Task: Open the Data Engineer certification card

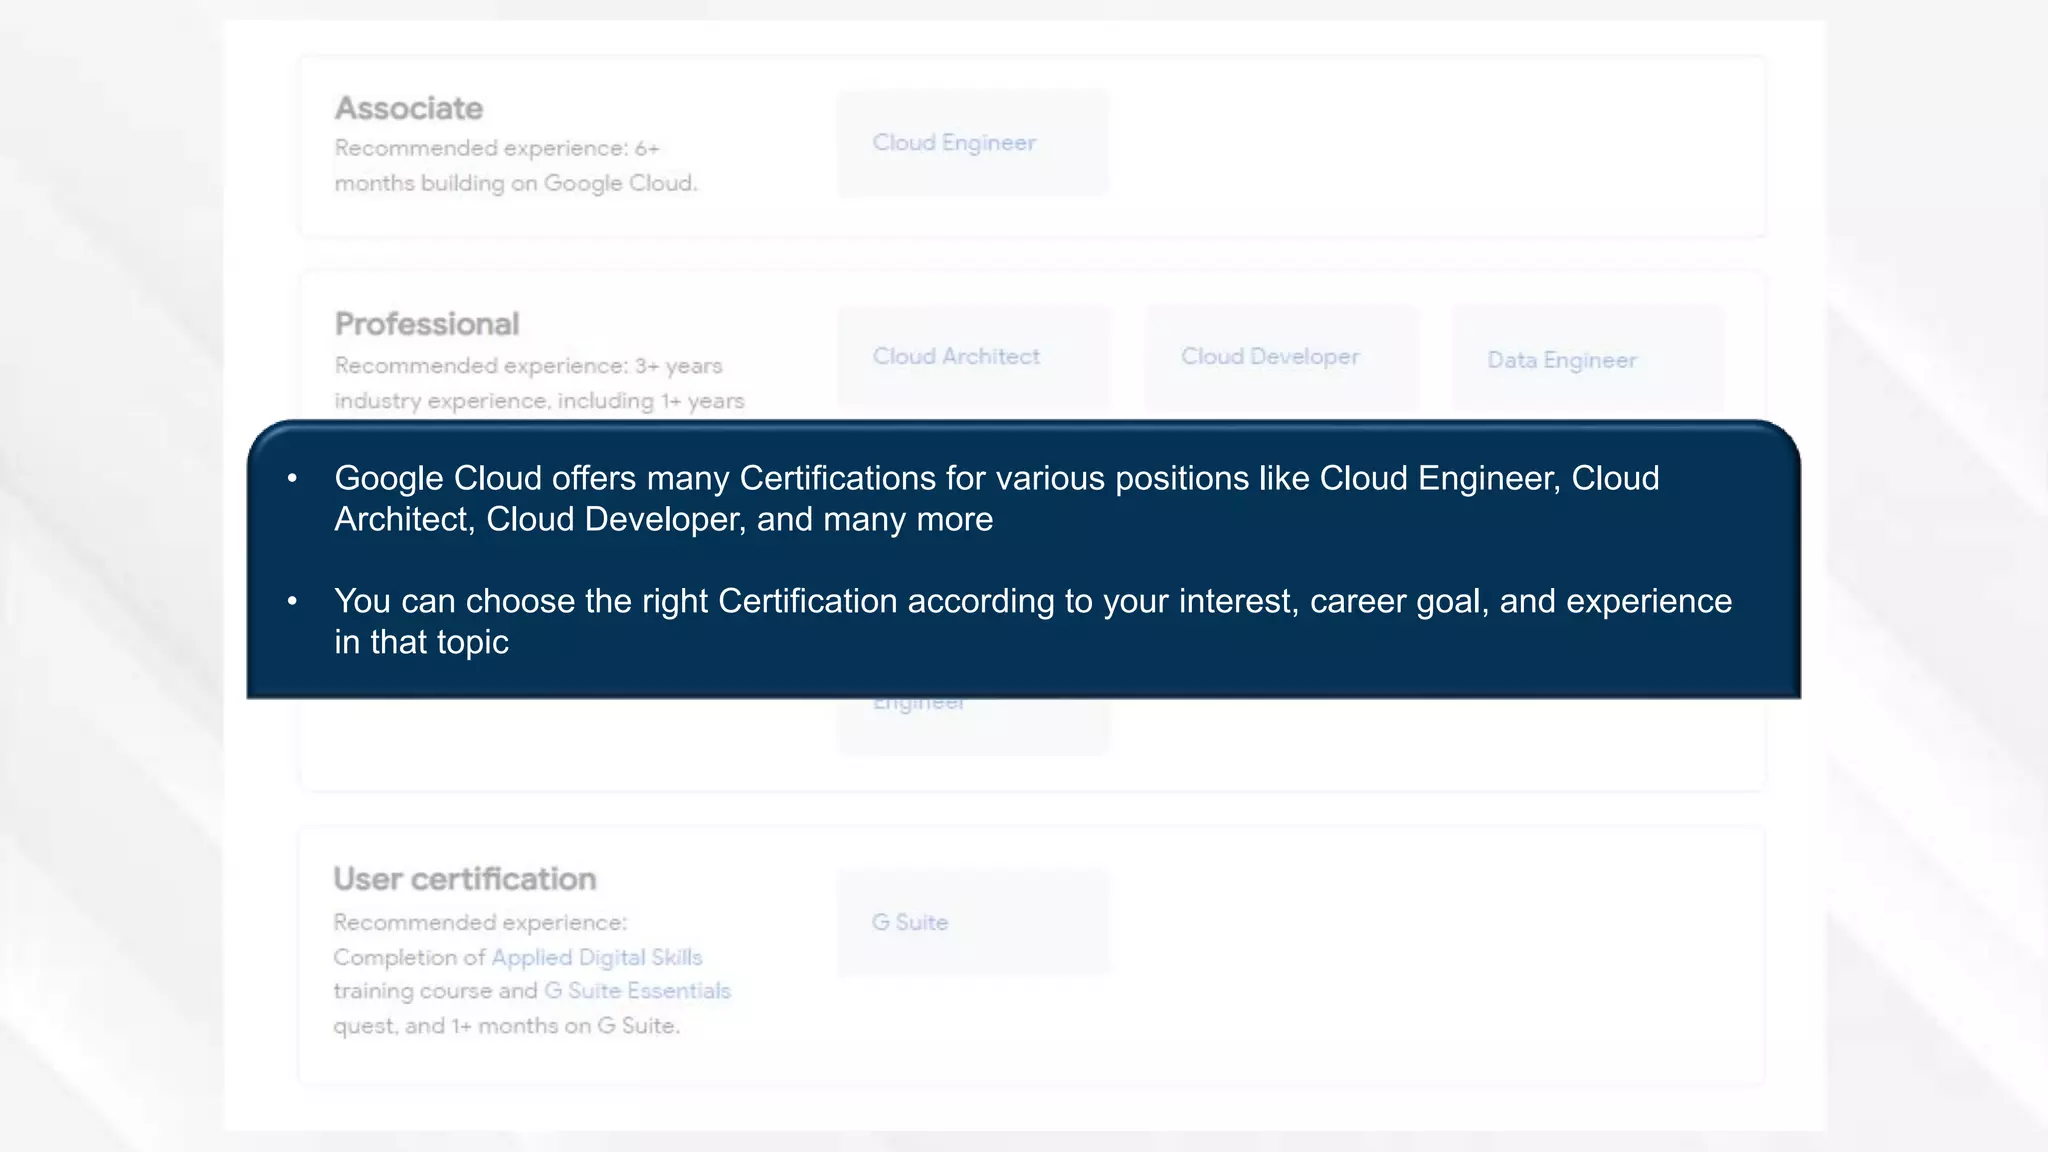Action: click(1588, 360)
